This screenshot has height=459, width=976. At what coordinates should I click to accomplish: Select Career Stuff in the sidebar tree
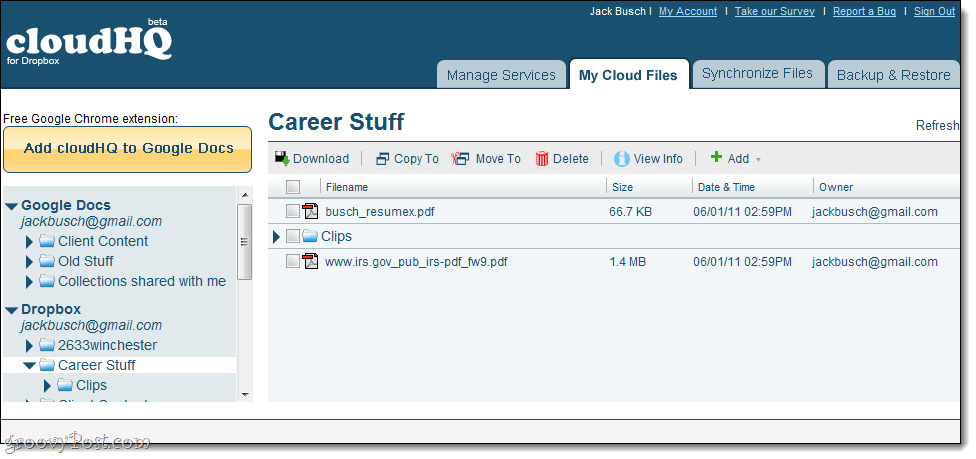click(96, 365)
